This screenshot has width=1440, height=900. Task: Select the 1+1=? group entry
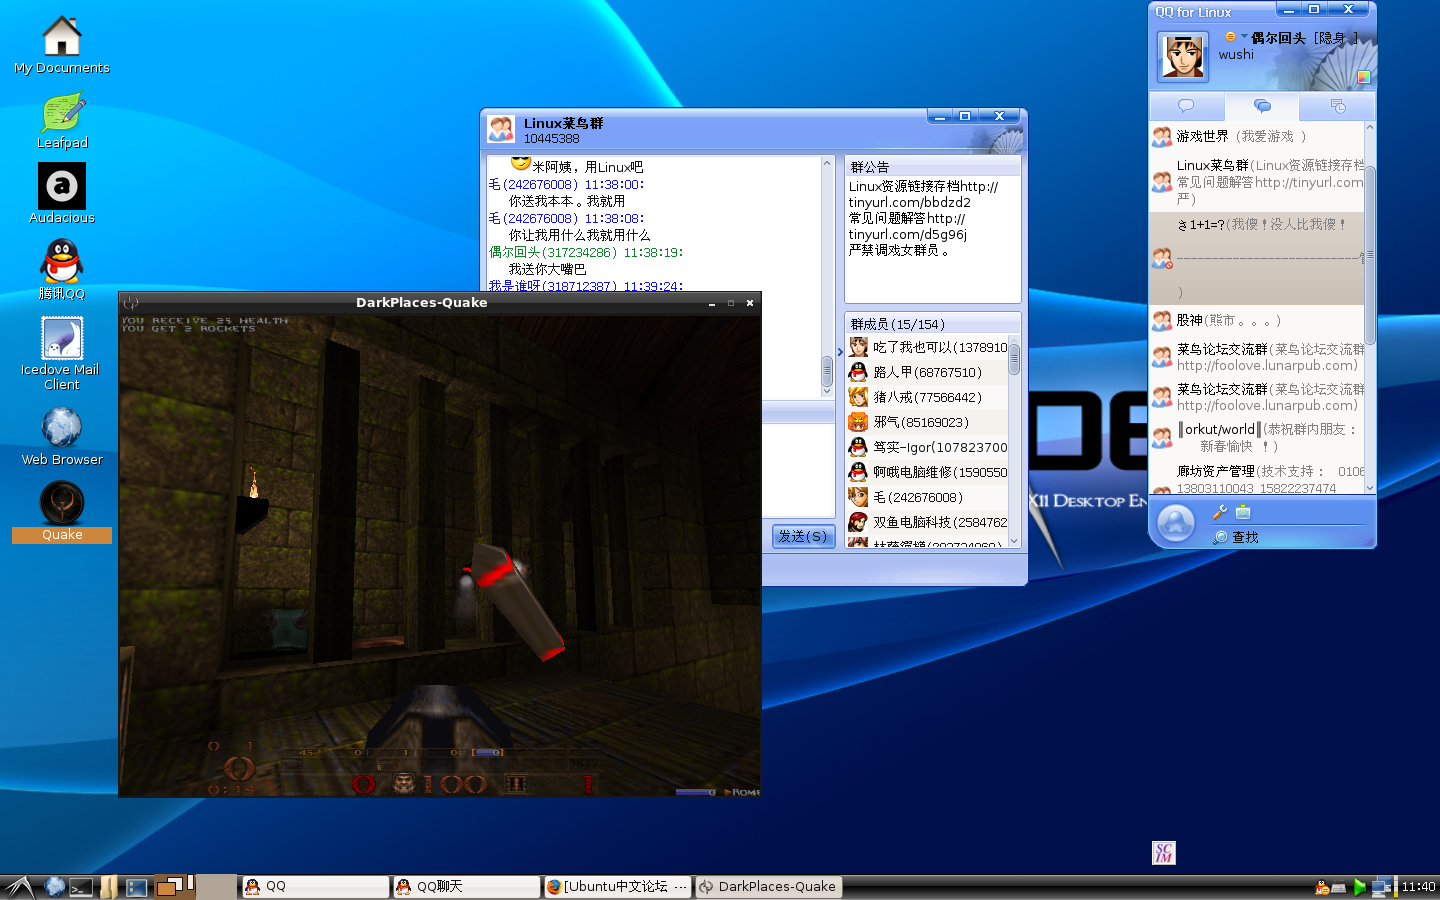coord(1257,258)
